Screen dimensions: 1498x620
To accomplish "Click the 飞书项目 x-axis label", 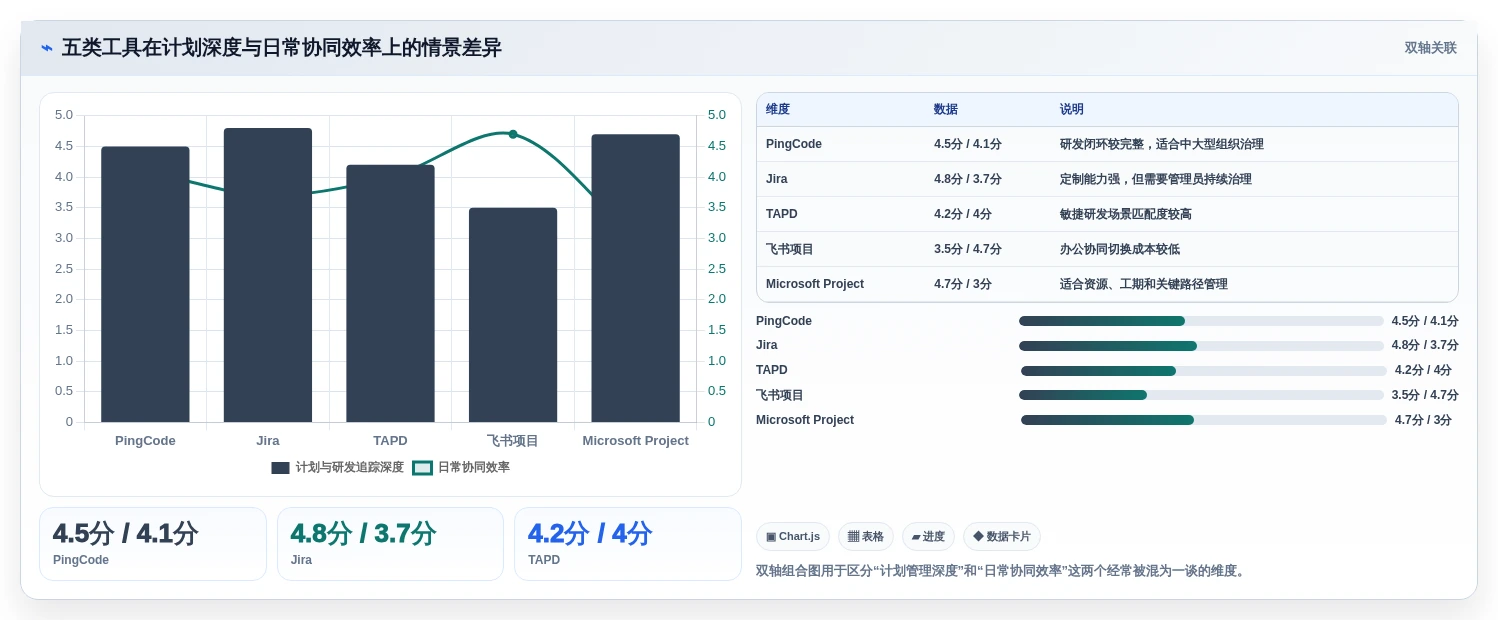I will [x=513, y=441].
